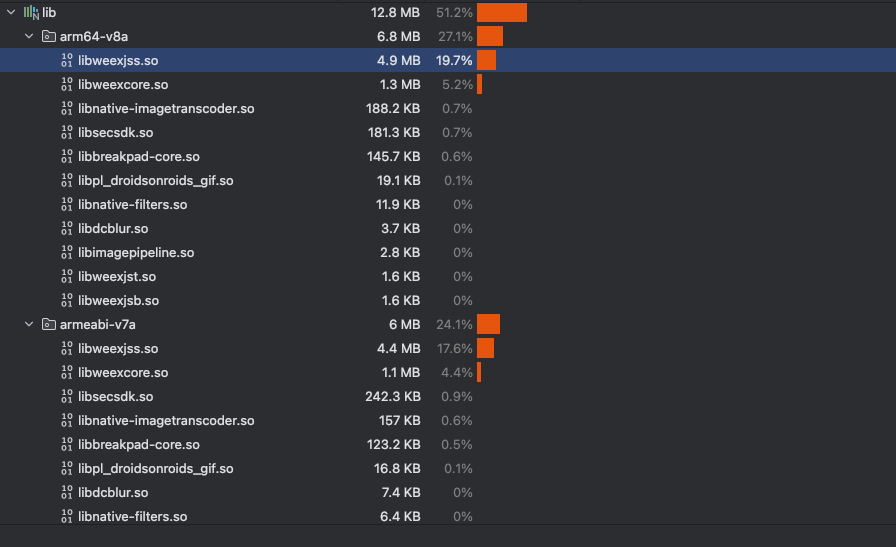The height and width of the screenshot is (547, 896).
Task: Select the 181.3 KB libsecsdk.so file
Action: 115,133
